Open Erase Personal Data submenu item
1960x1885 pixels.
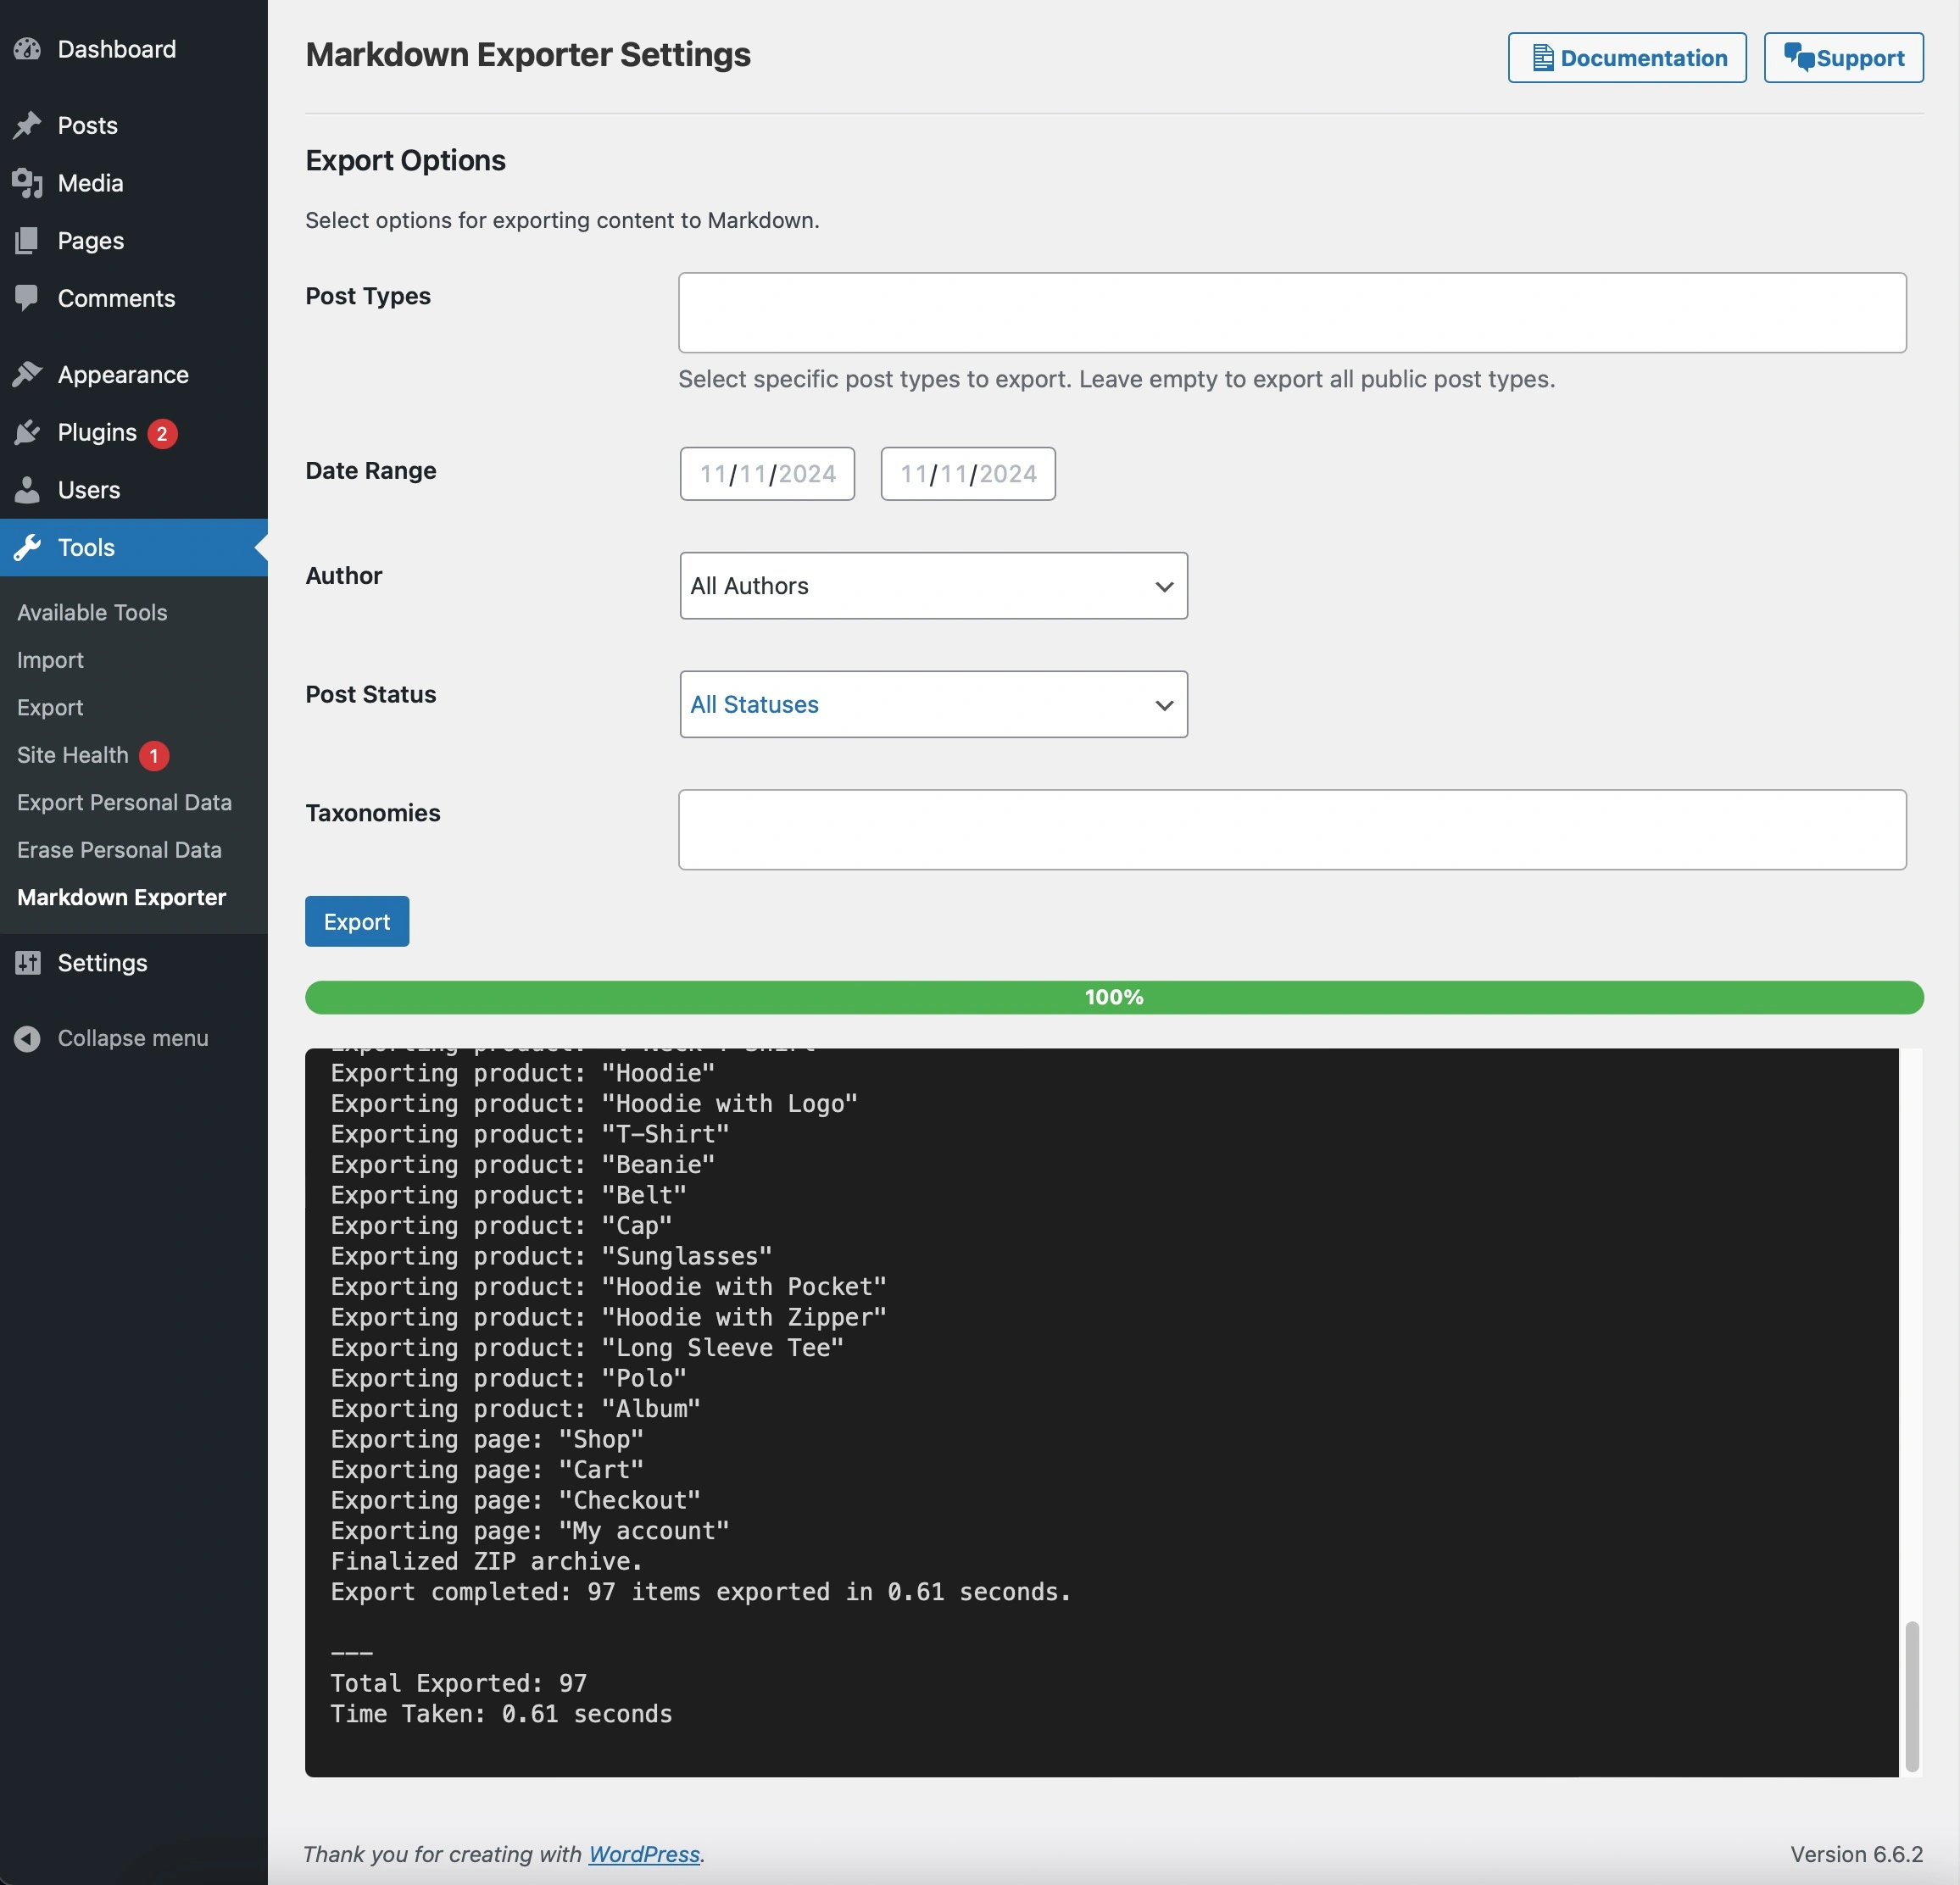119,850
